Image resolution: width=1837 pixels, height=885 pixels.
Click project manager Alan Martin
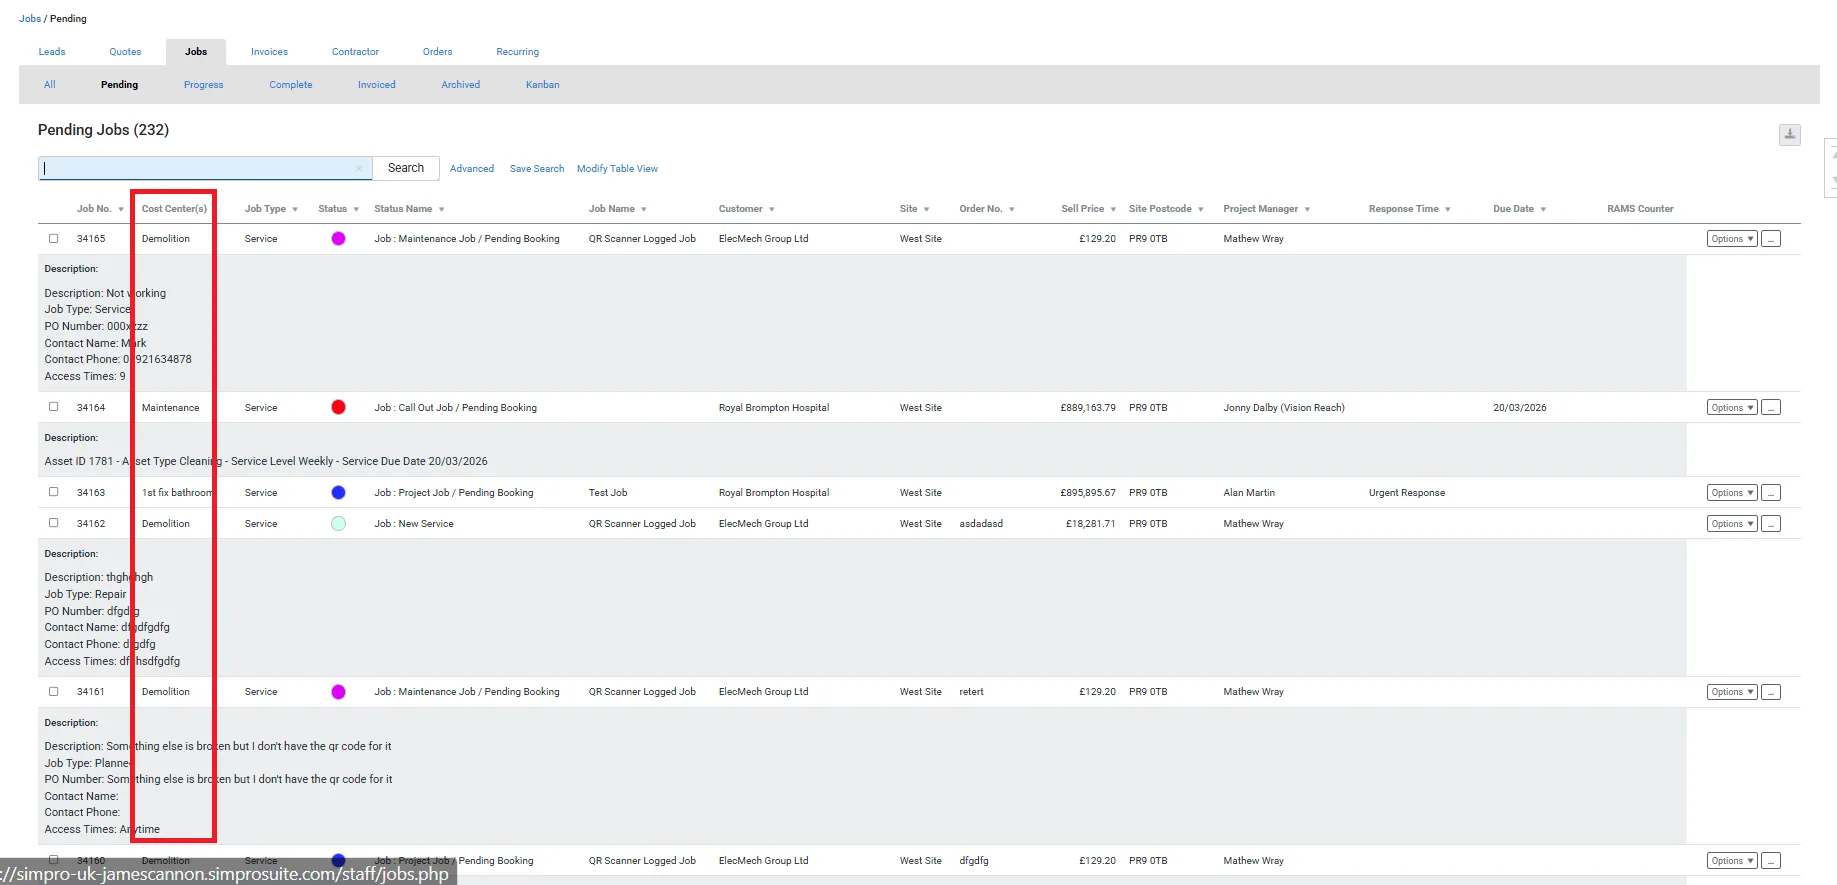(x=1249, y=493)
